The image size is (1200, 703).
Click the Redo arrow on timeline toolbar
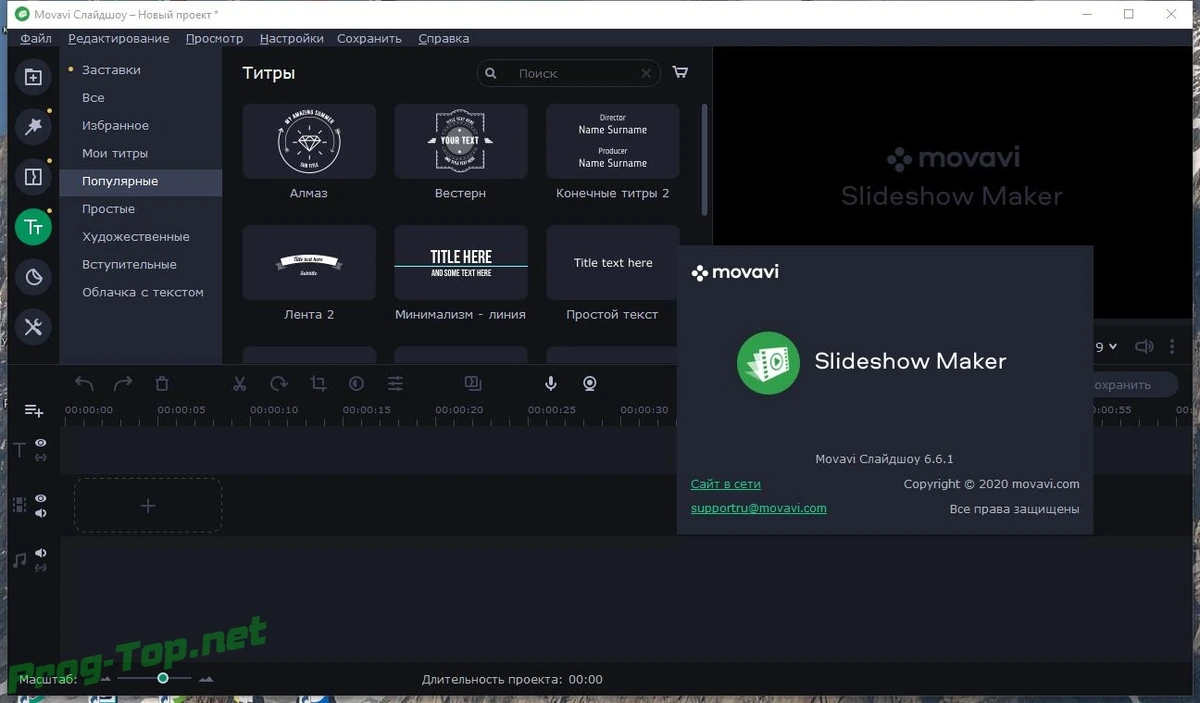pyautogui.click(x=123, y=383)
